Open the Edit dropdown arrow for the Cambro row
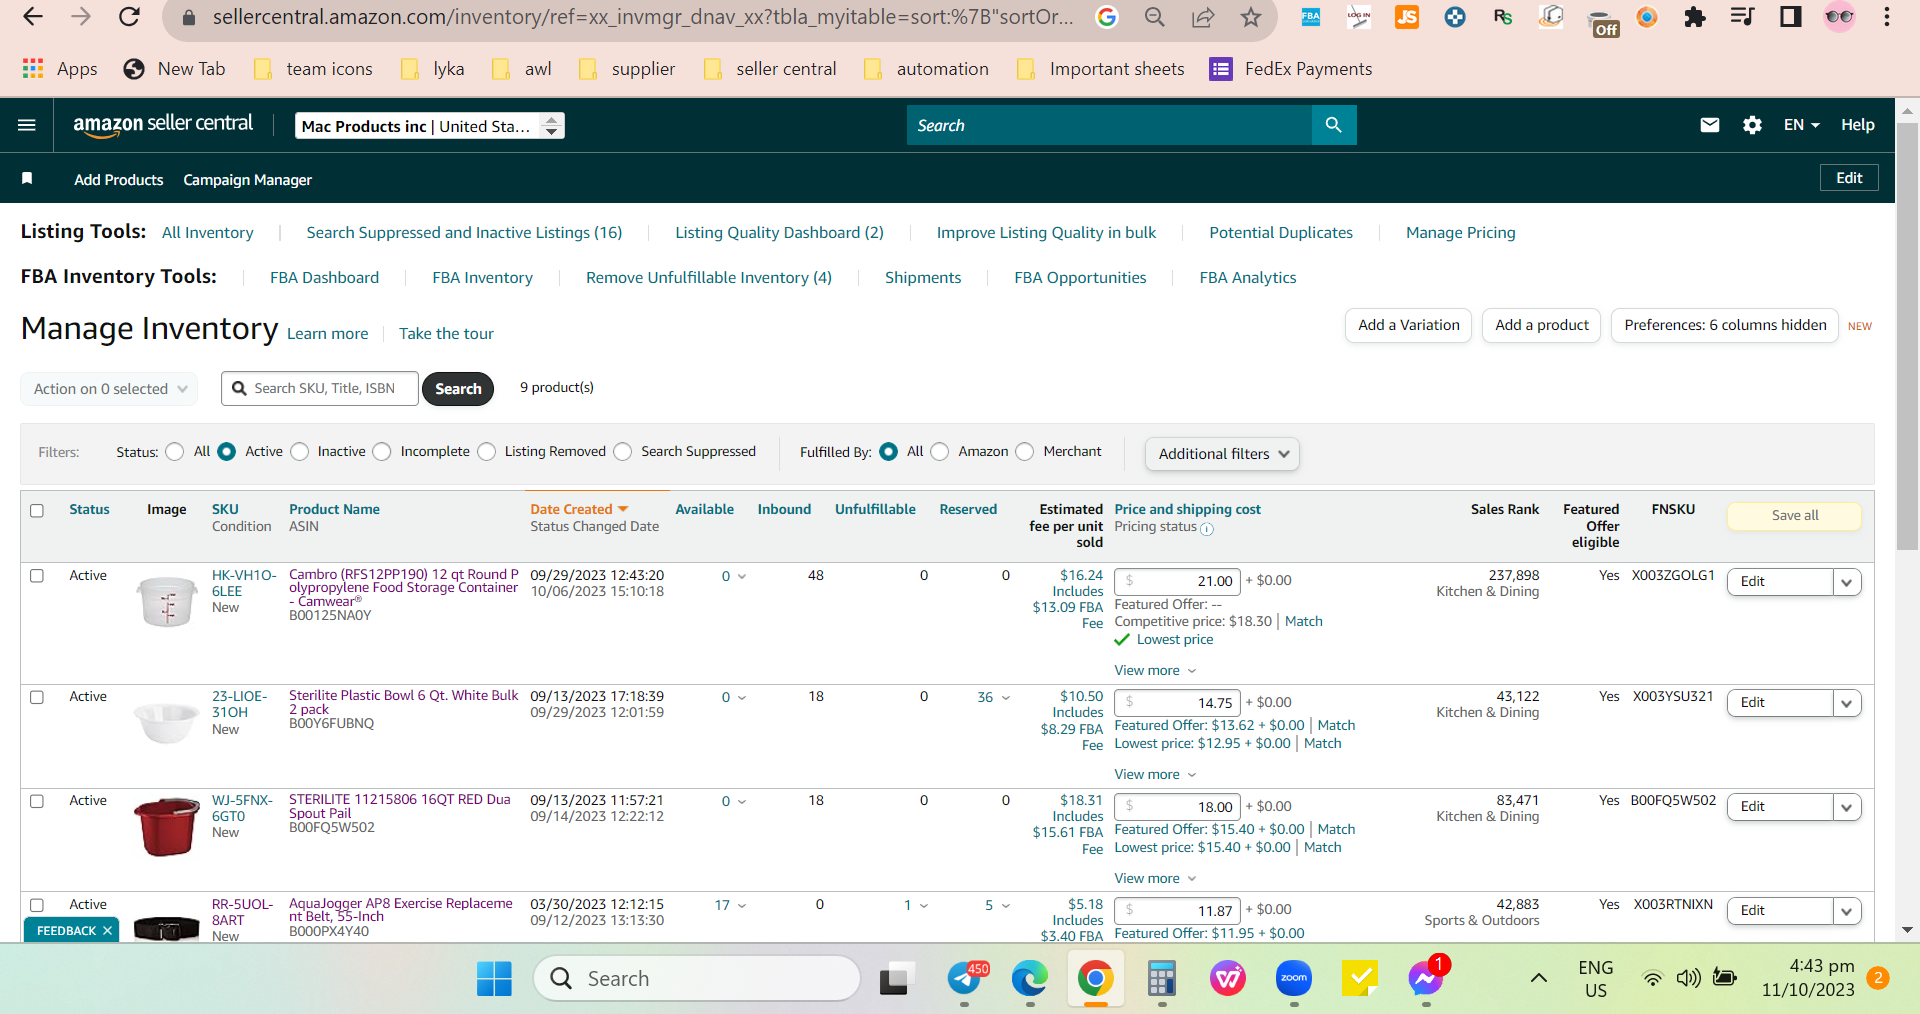This screenshot has width=1920, height=1014. (x=1847, y=582)
